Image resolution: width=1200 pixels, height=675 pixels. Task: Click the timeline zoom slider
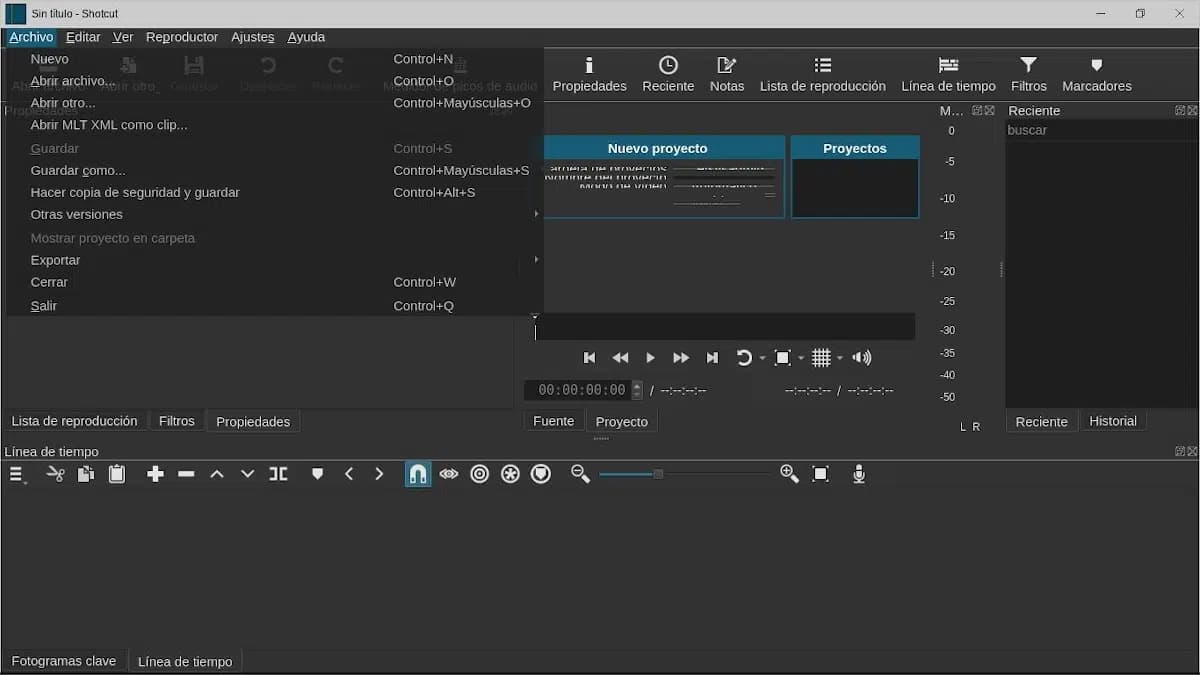[685, 474]
